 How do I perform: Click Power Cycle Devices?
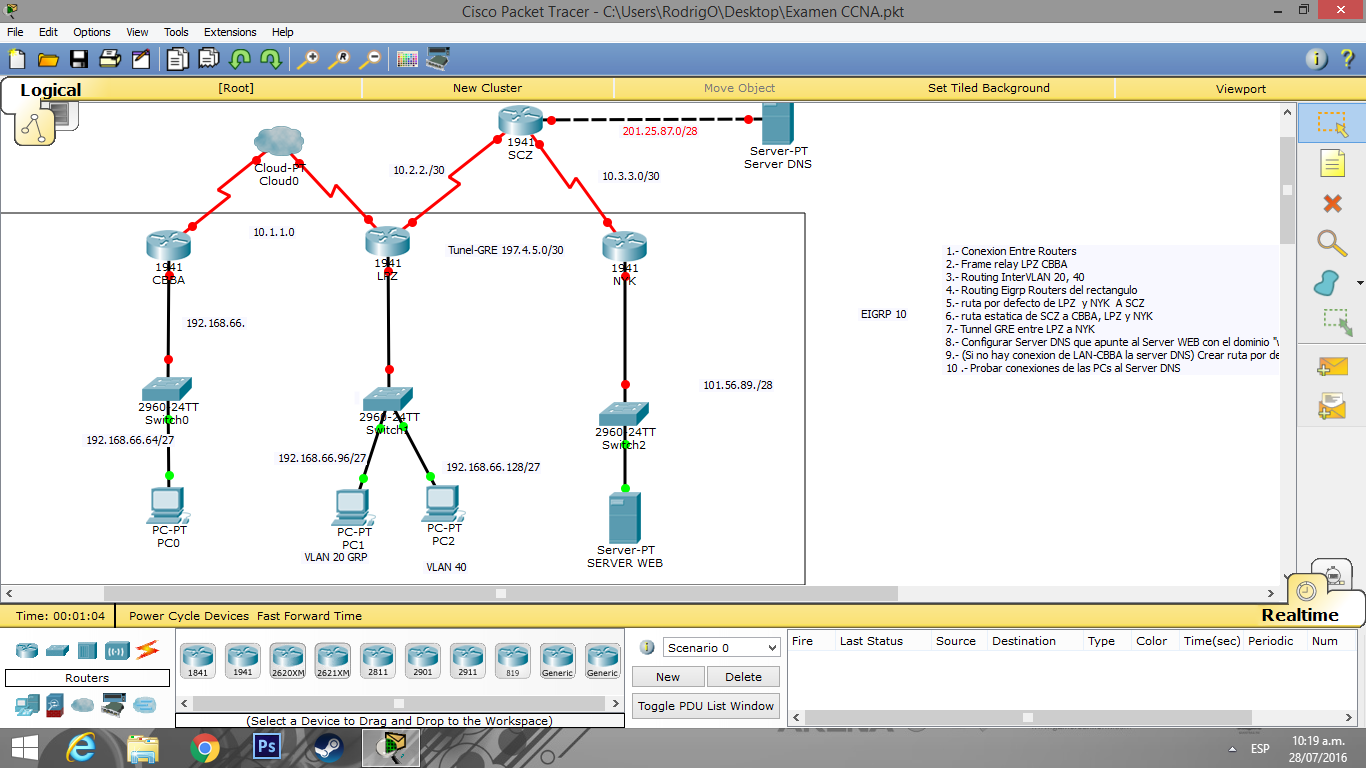pos(189,616)
